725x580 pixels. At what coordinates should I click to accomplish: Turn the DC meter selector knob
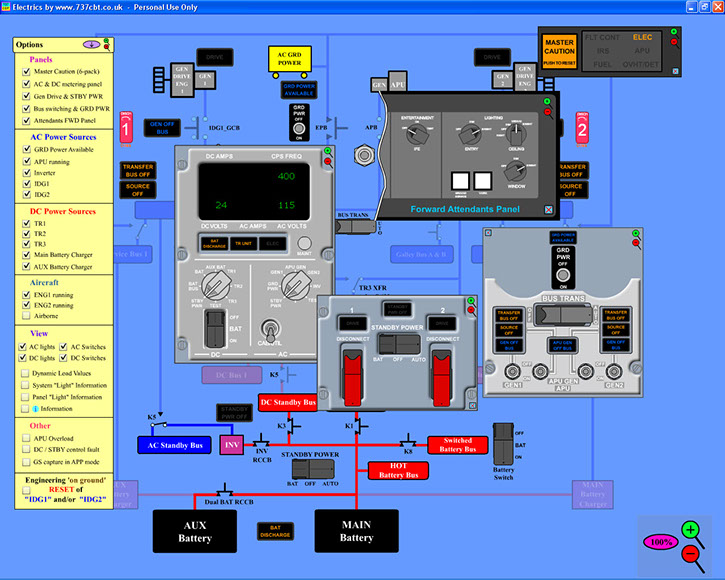tap(213, 287)
